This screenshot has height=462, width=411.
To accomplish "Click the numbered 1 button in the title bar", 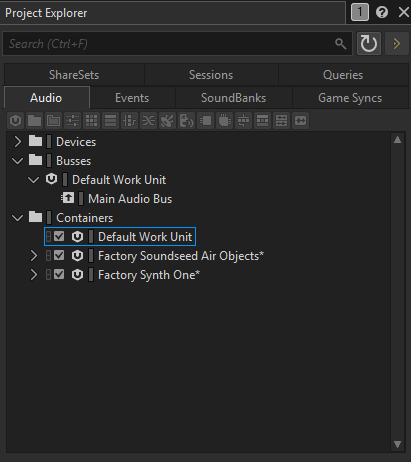I will [360, 13].
